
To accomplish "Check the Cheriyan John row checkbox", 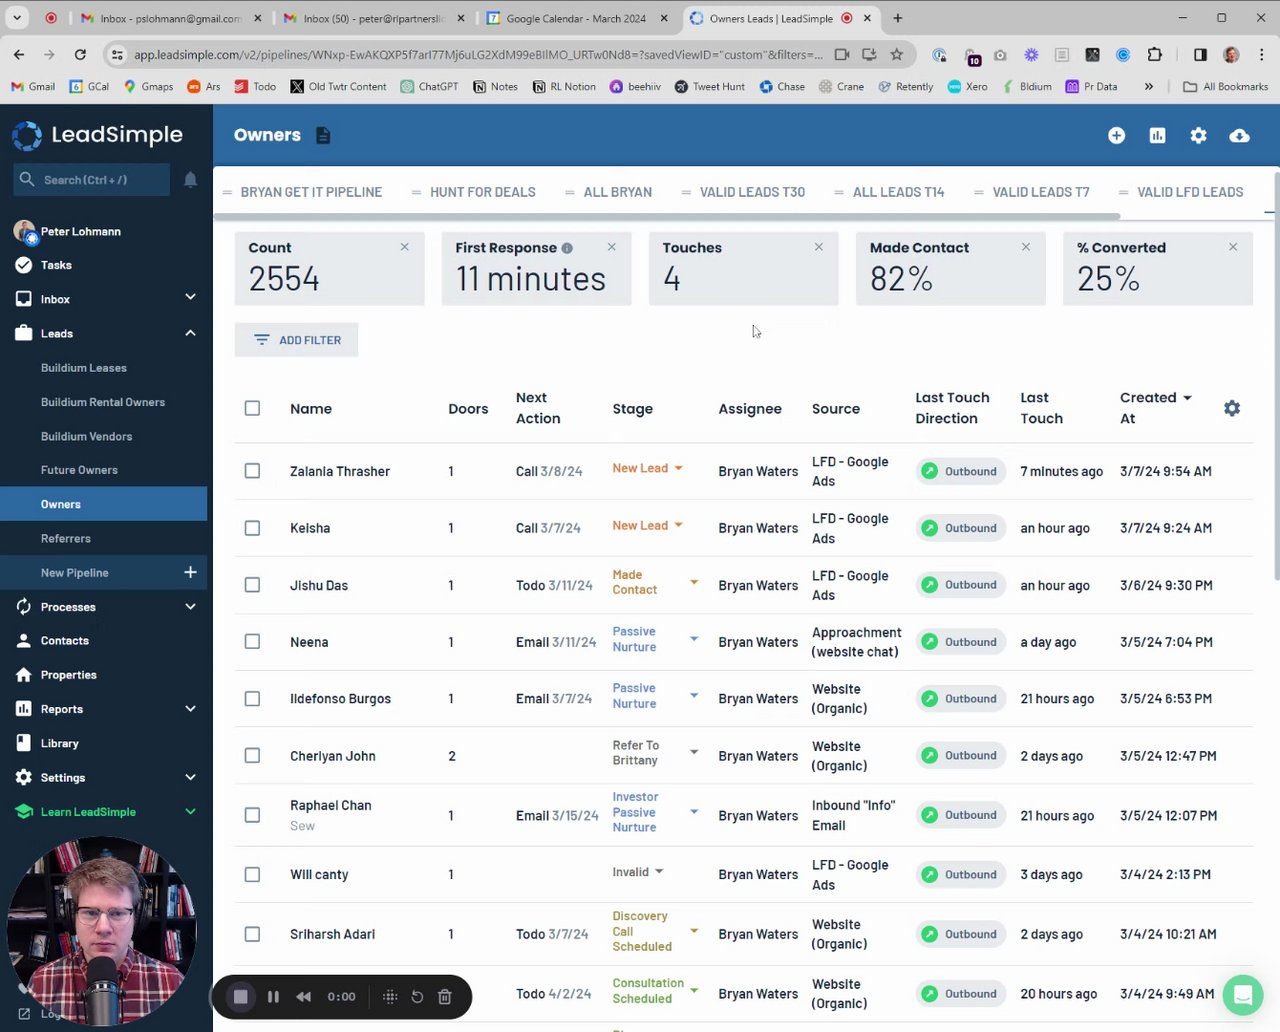I will pos(252,756).
